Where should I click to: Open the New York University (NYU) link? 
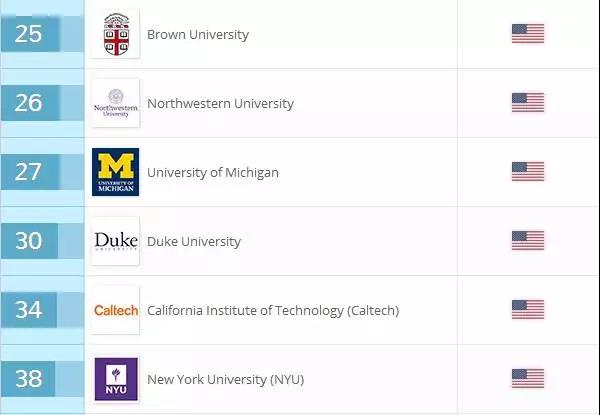(x=225, y=379)
